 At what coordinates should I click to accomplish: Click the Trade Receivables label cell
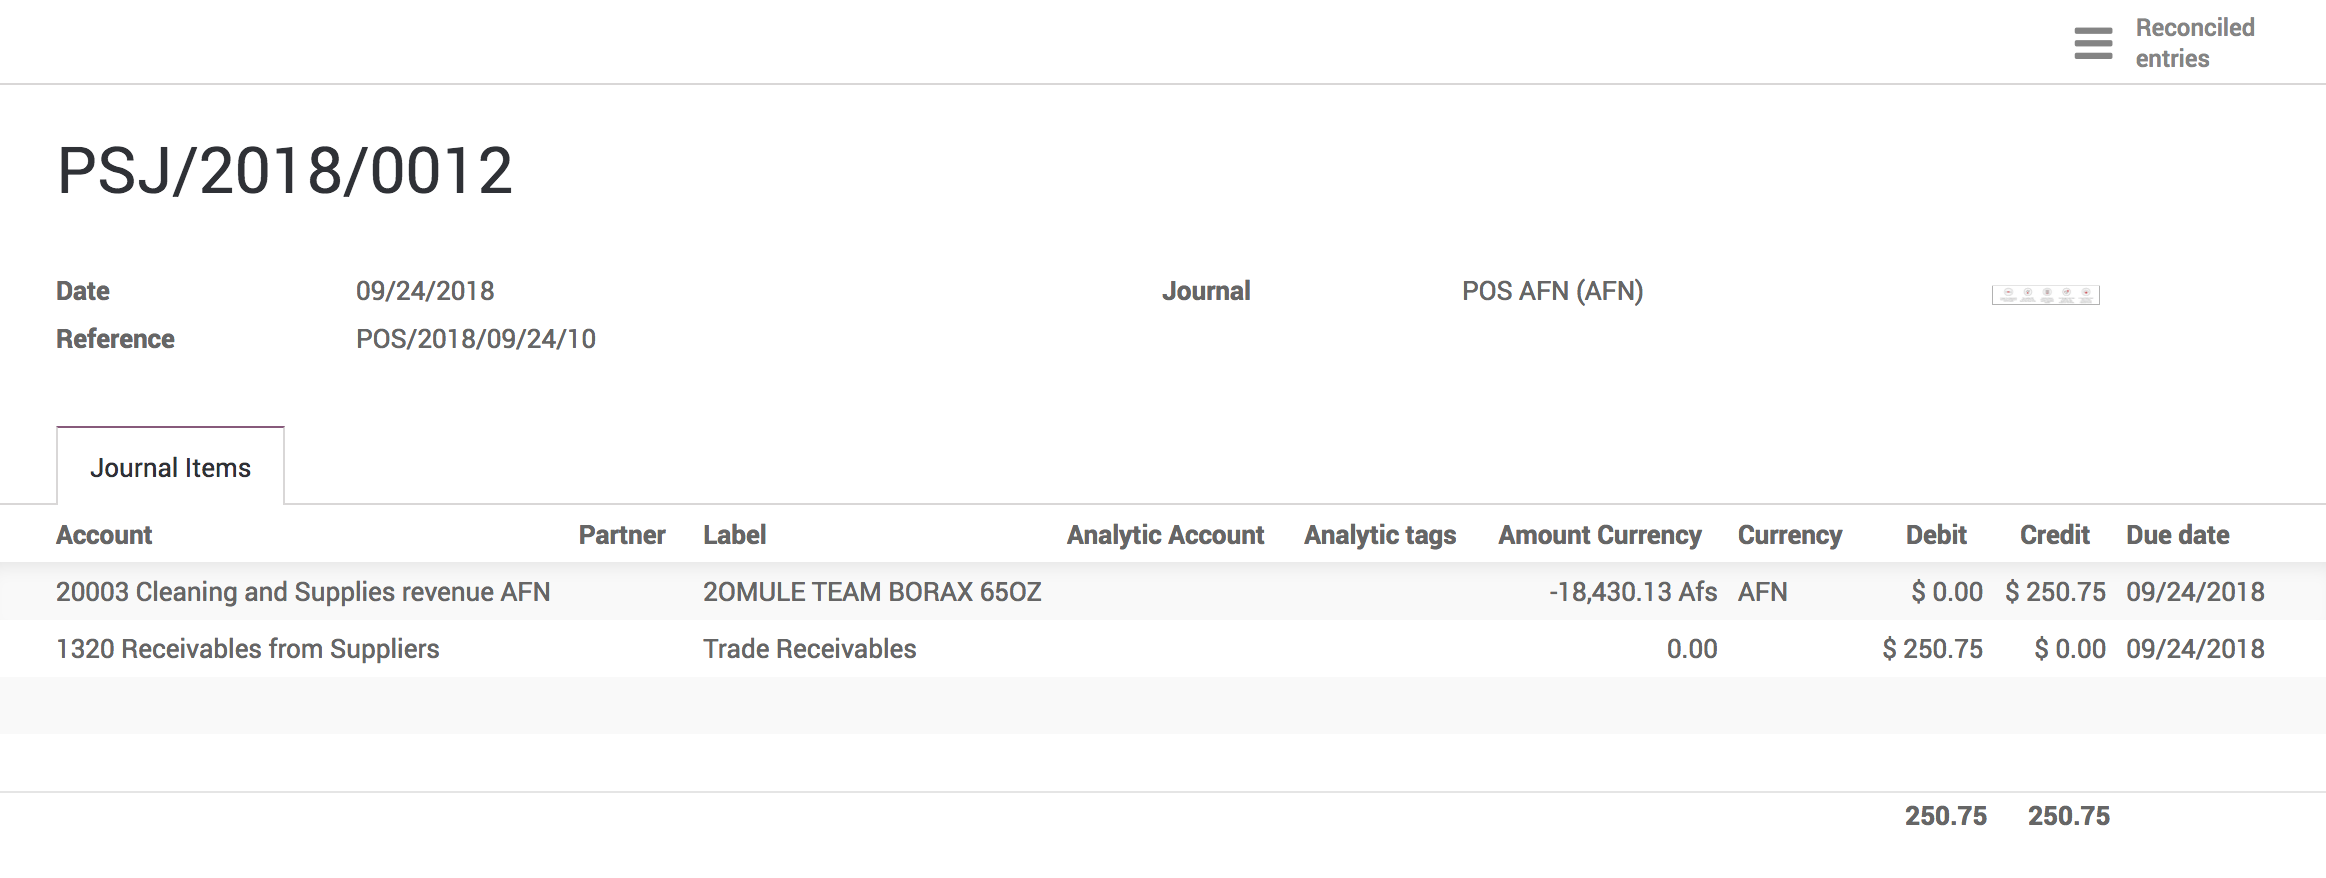point(810,649)
